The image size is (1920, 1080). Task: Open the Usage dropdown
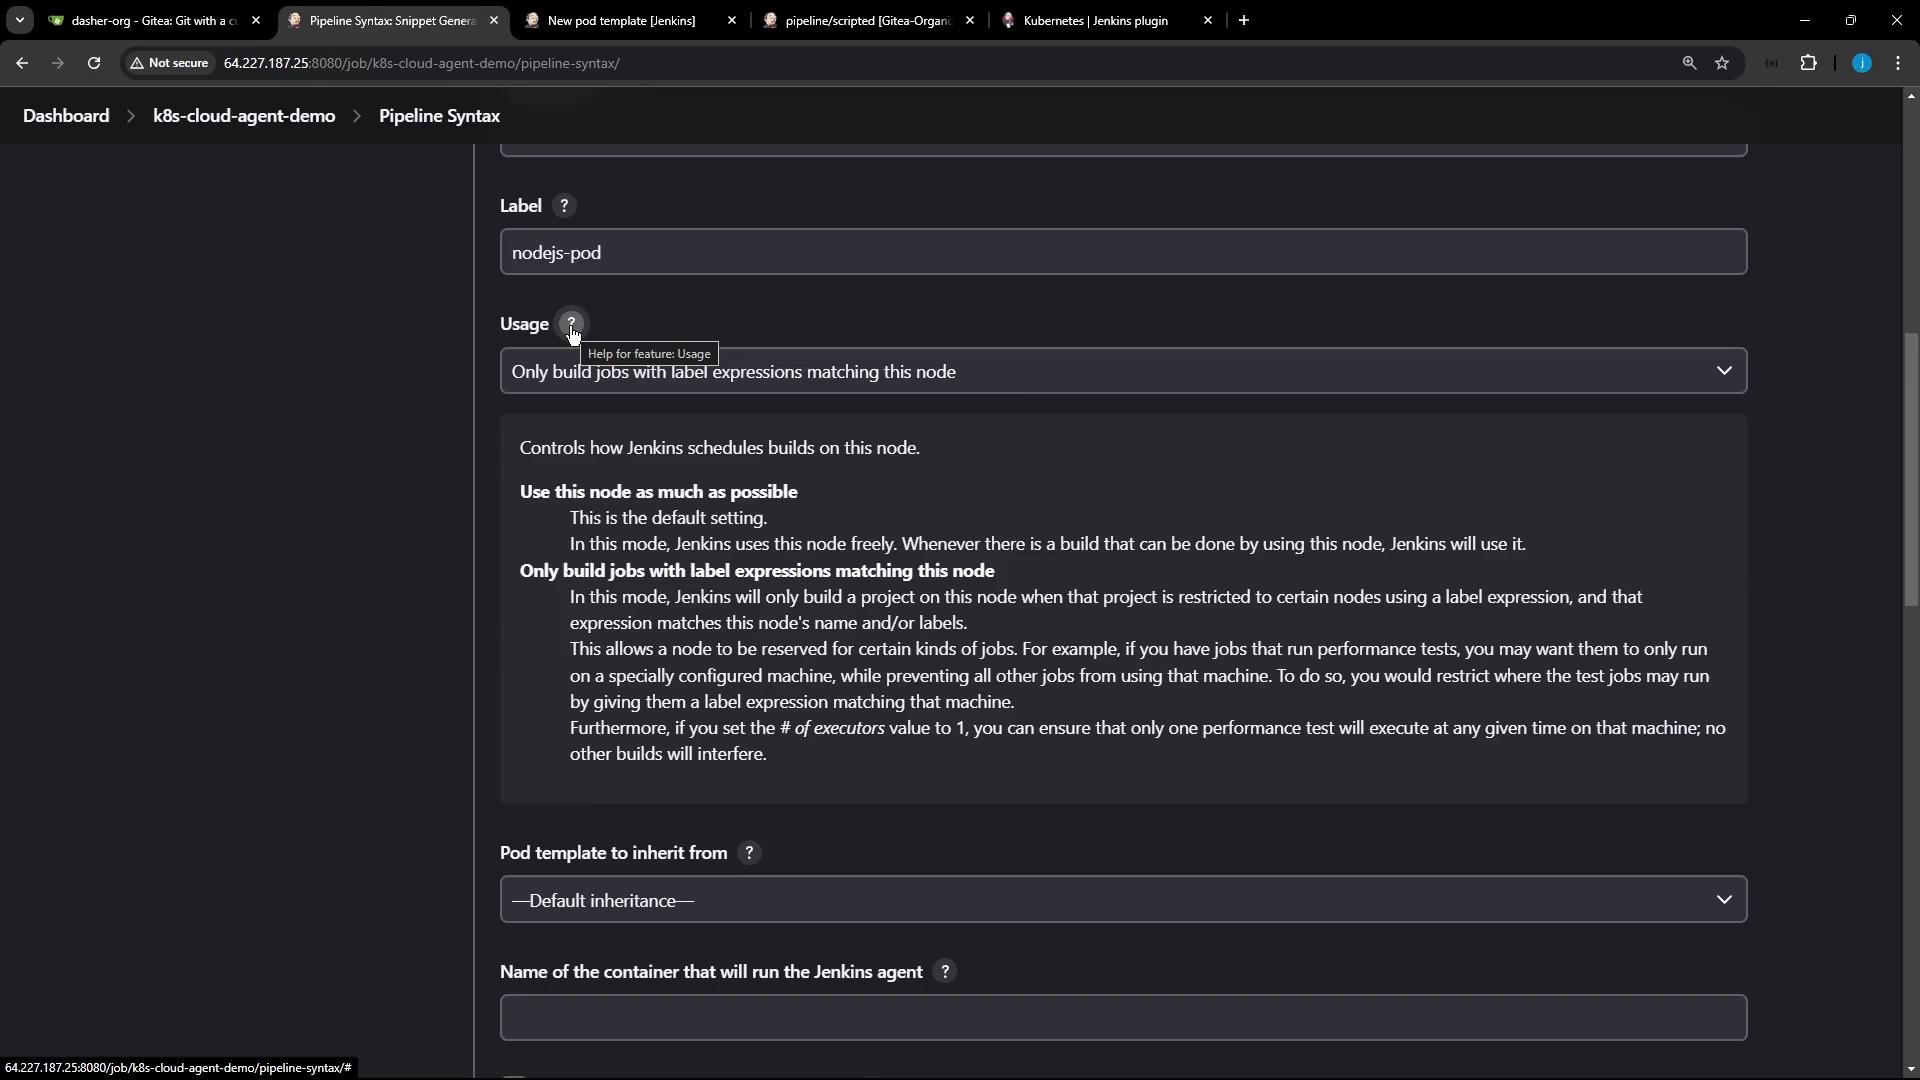pyautogui.click(x=1122, y=371)
